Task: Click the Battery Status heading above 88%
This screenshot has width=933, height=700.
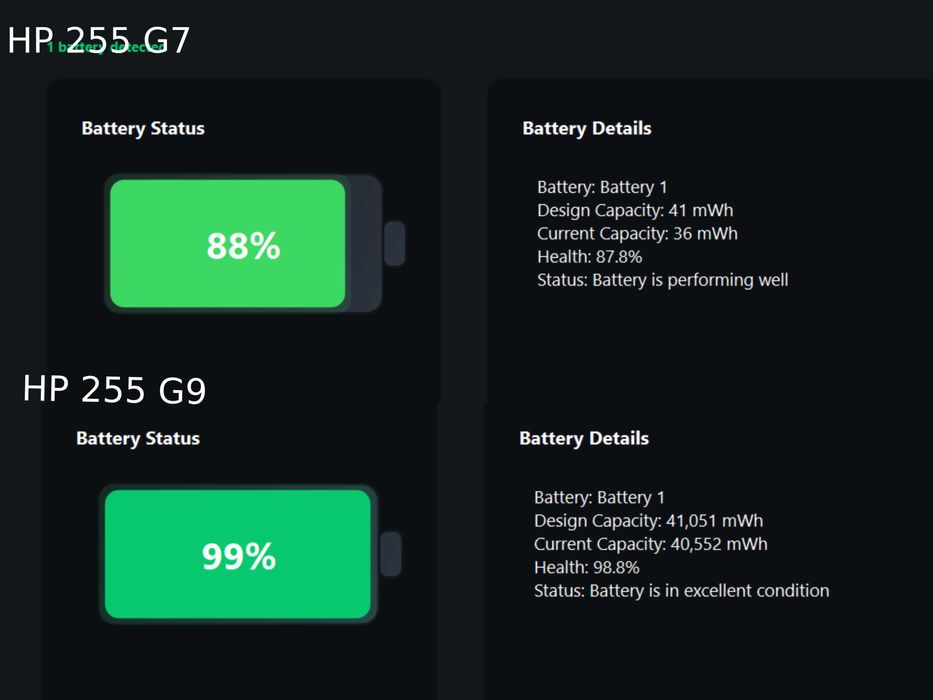Action: coord(143,129)
